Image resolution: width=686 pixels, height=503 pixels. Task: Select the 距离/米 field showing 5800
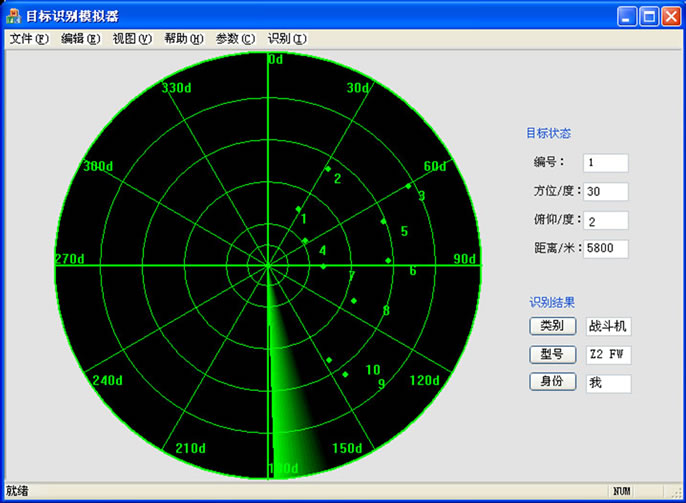605,248
